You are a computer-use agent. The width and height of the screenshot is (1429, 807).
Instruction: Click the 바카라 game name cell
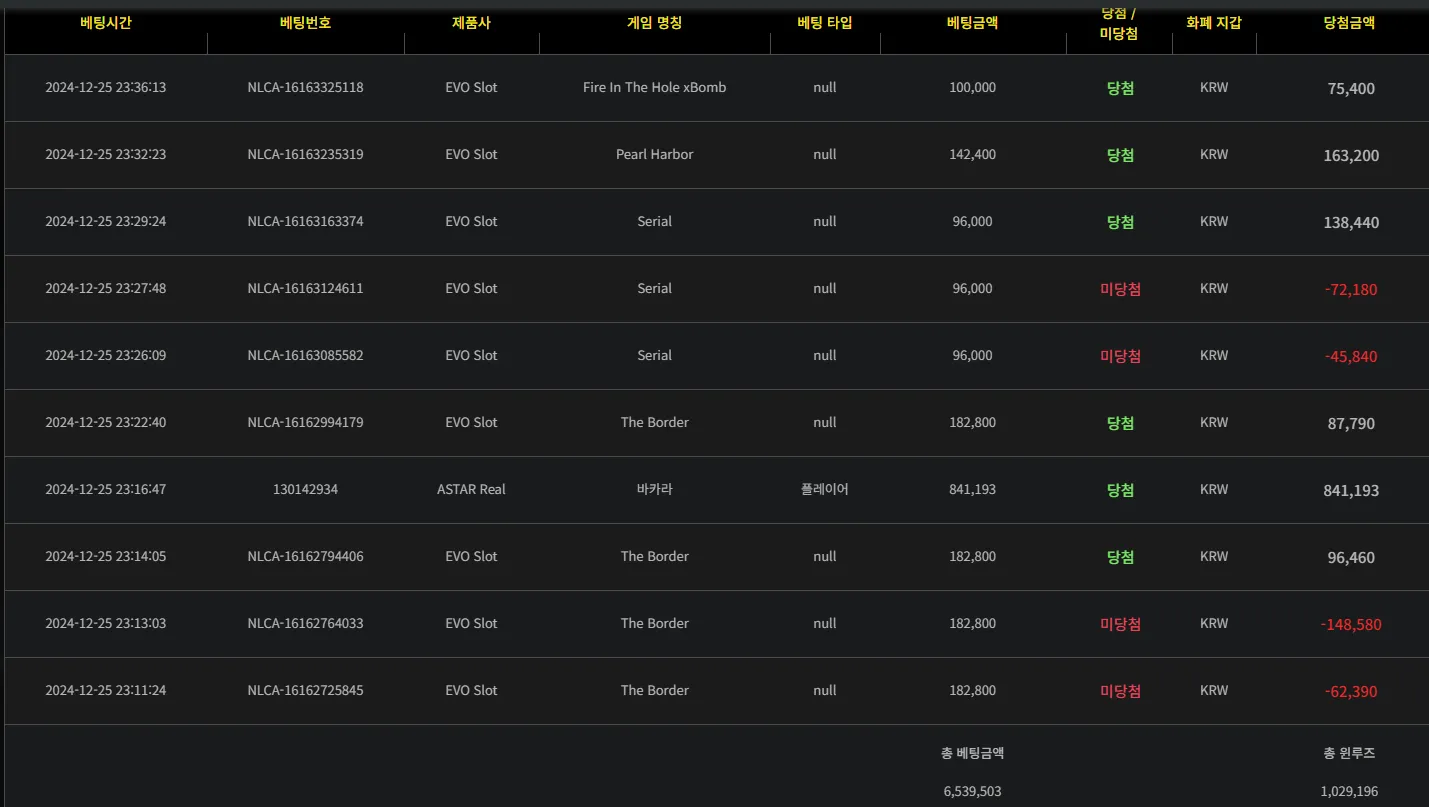pyautogui.click(x=654, y=489)
